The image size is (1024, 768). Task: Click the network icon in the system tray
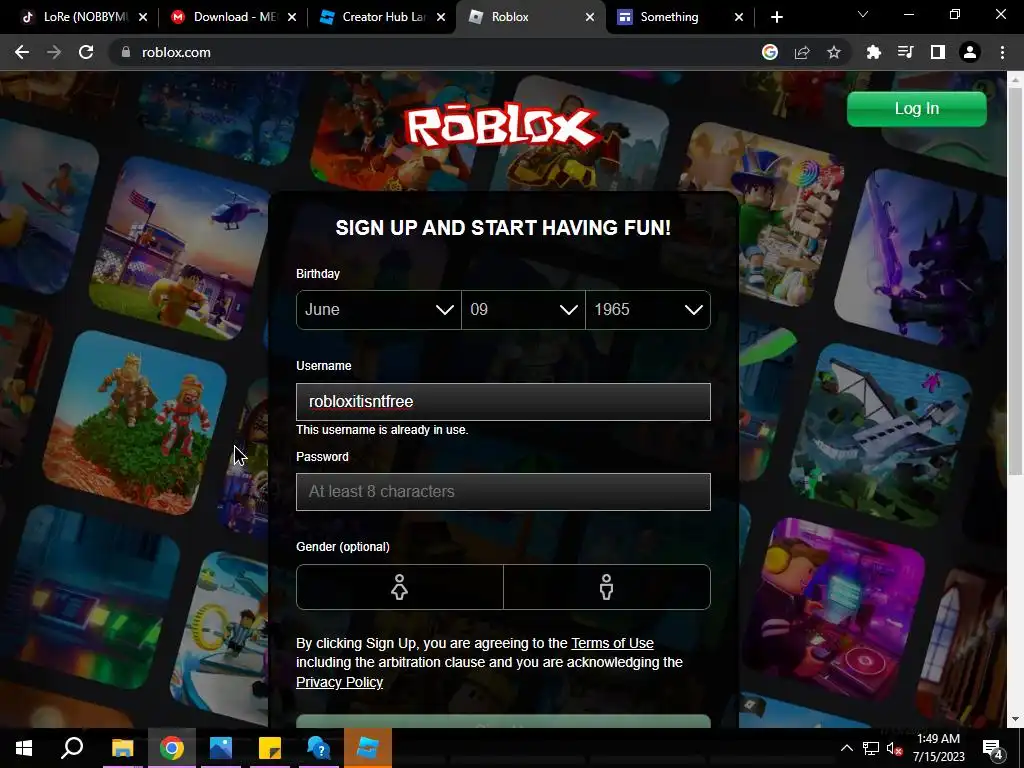pos(871,748)
